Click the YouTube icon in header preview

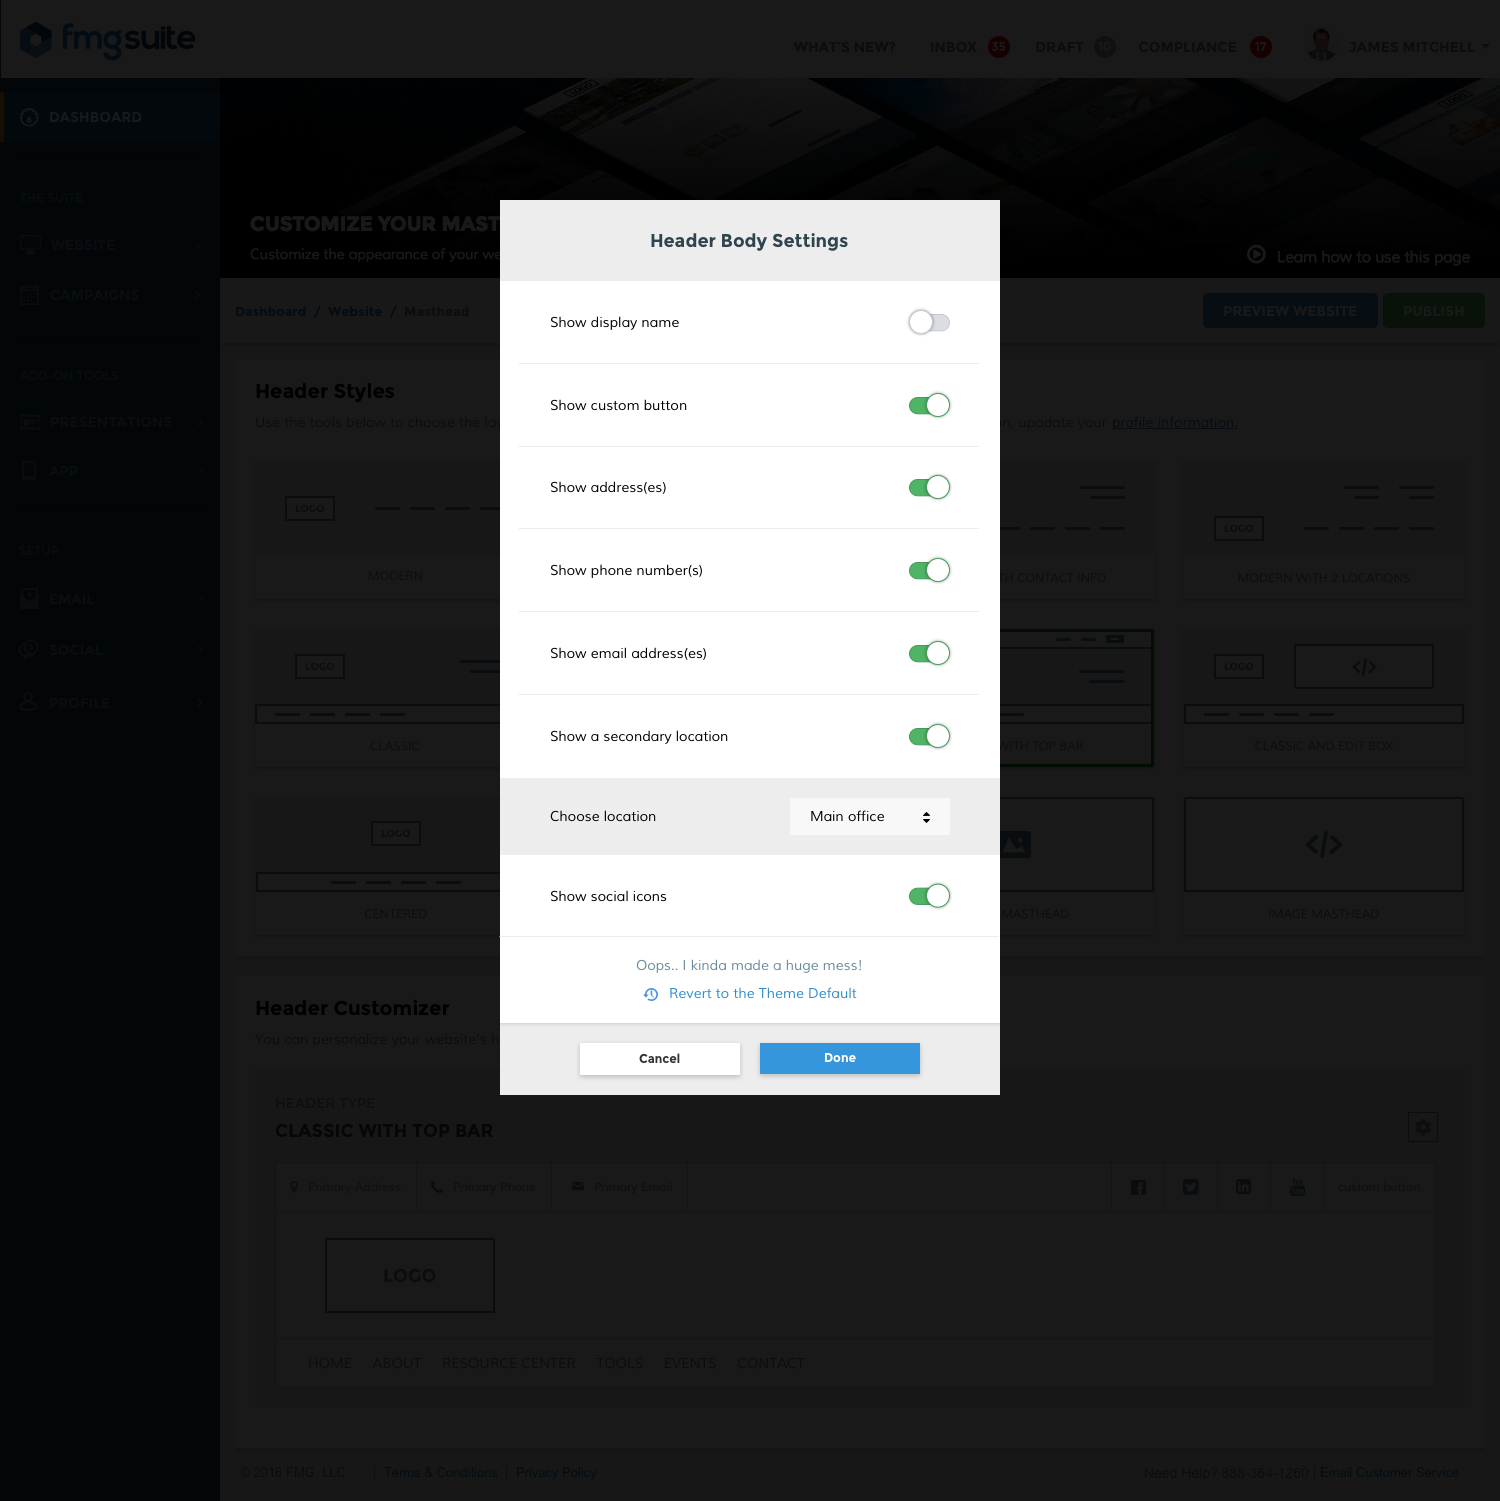1297,1187
